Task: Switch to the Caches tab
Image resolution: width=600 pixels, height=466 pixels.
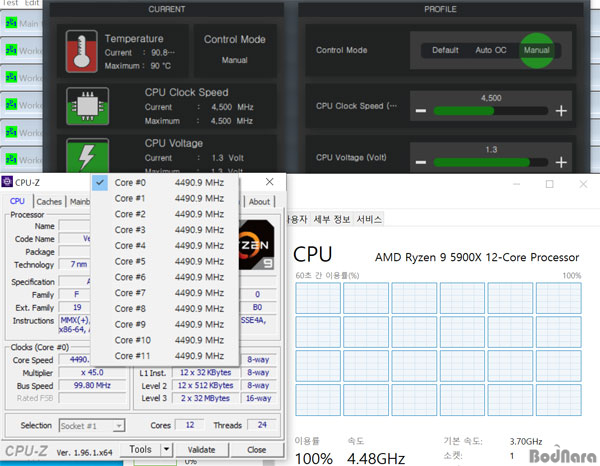Action: pos(49,202)
